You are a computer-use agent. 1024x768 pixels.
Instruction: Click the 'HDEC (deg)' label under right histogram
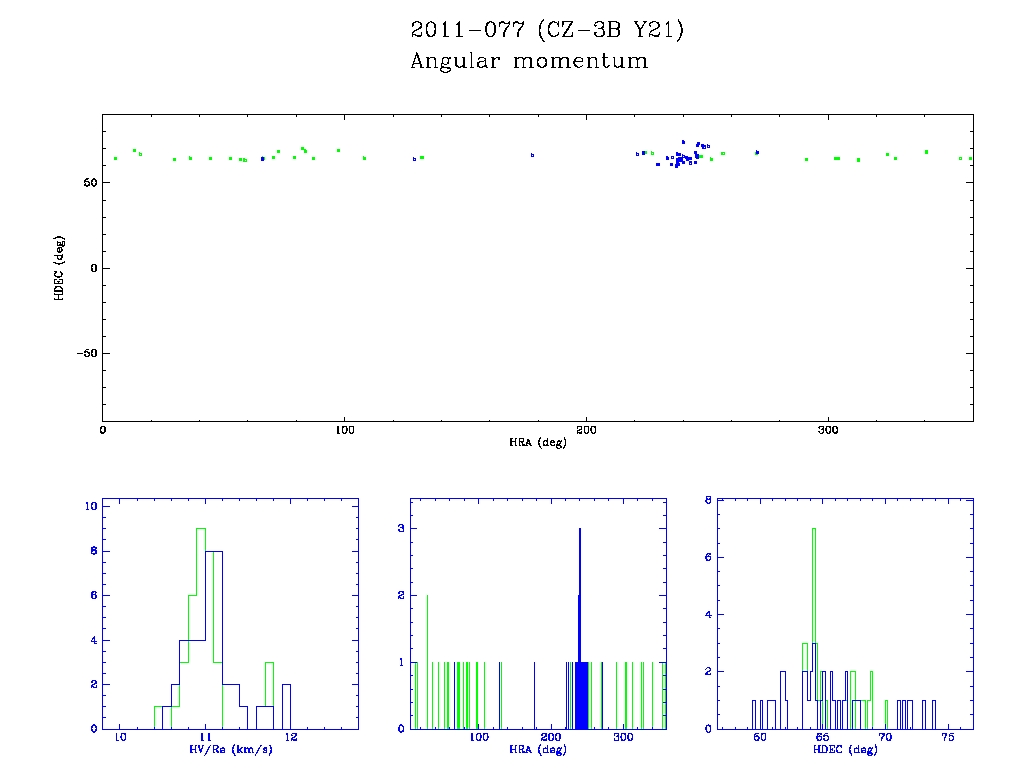coord(845,749)
